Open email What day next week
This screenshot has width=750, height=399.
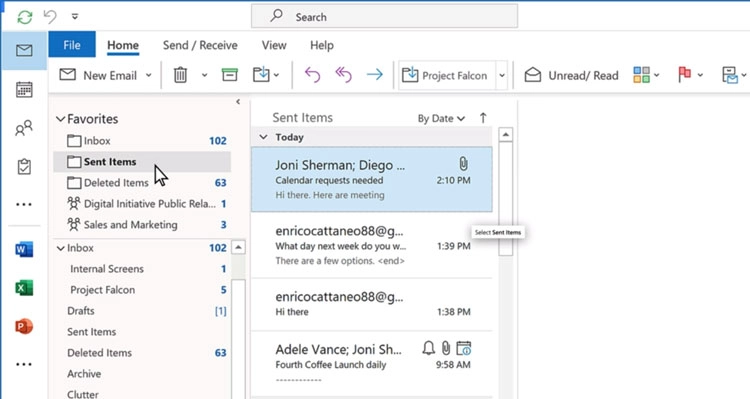(x=372, y=245)
